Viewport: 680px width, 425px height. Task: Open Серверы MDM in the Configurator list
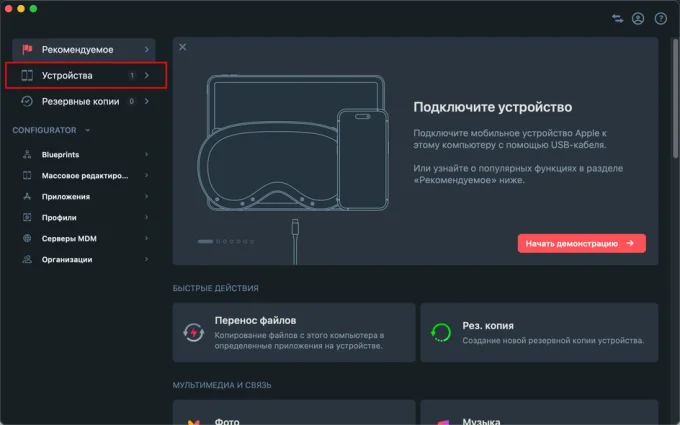coord(84,238)
